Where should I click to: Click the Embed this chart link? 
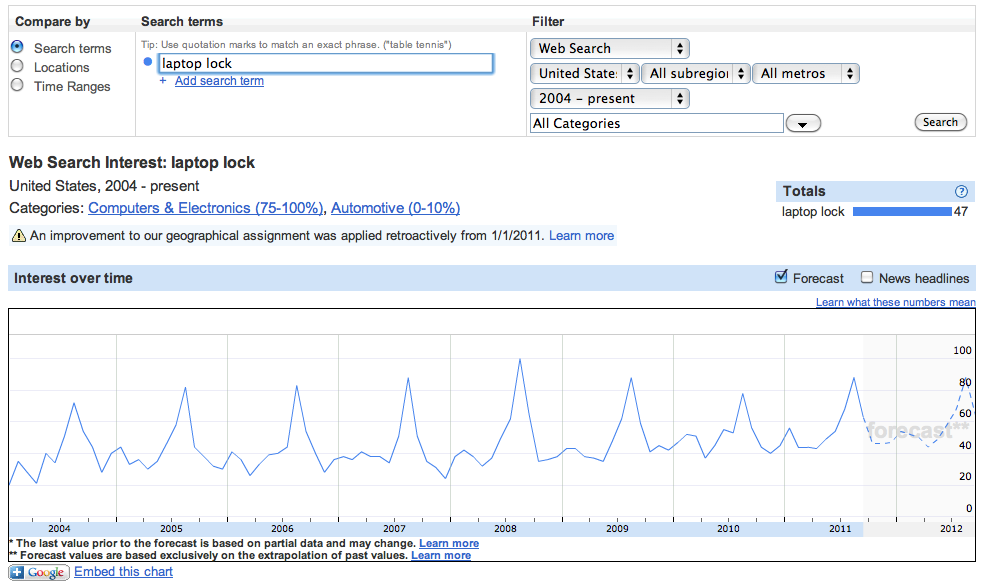point(123,572)
